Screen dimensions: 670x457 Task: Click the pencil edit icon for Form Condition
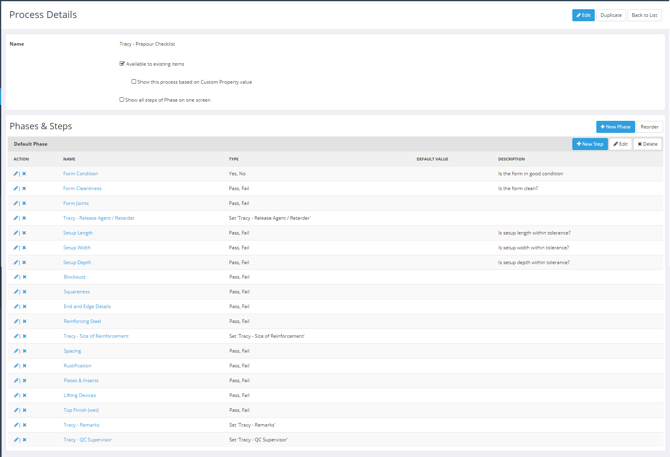pos(16,174)
